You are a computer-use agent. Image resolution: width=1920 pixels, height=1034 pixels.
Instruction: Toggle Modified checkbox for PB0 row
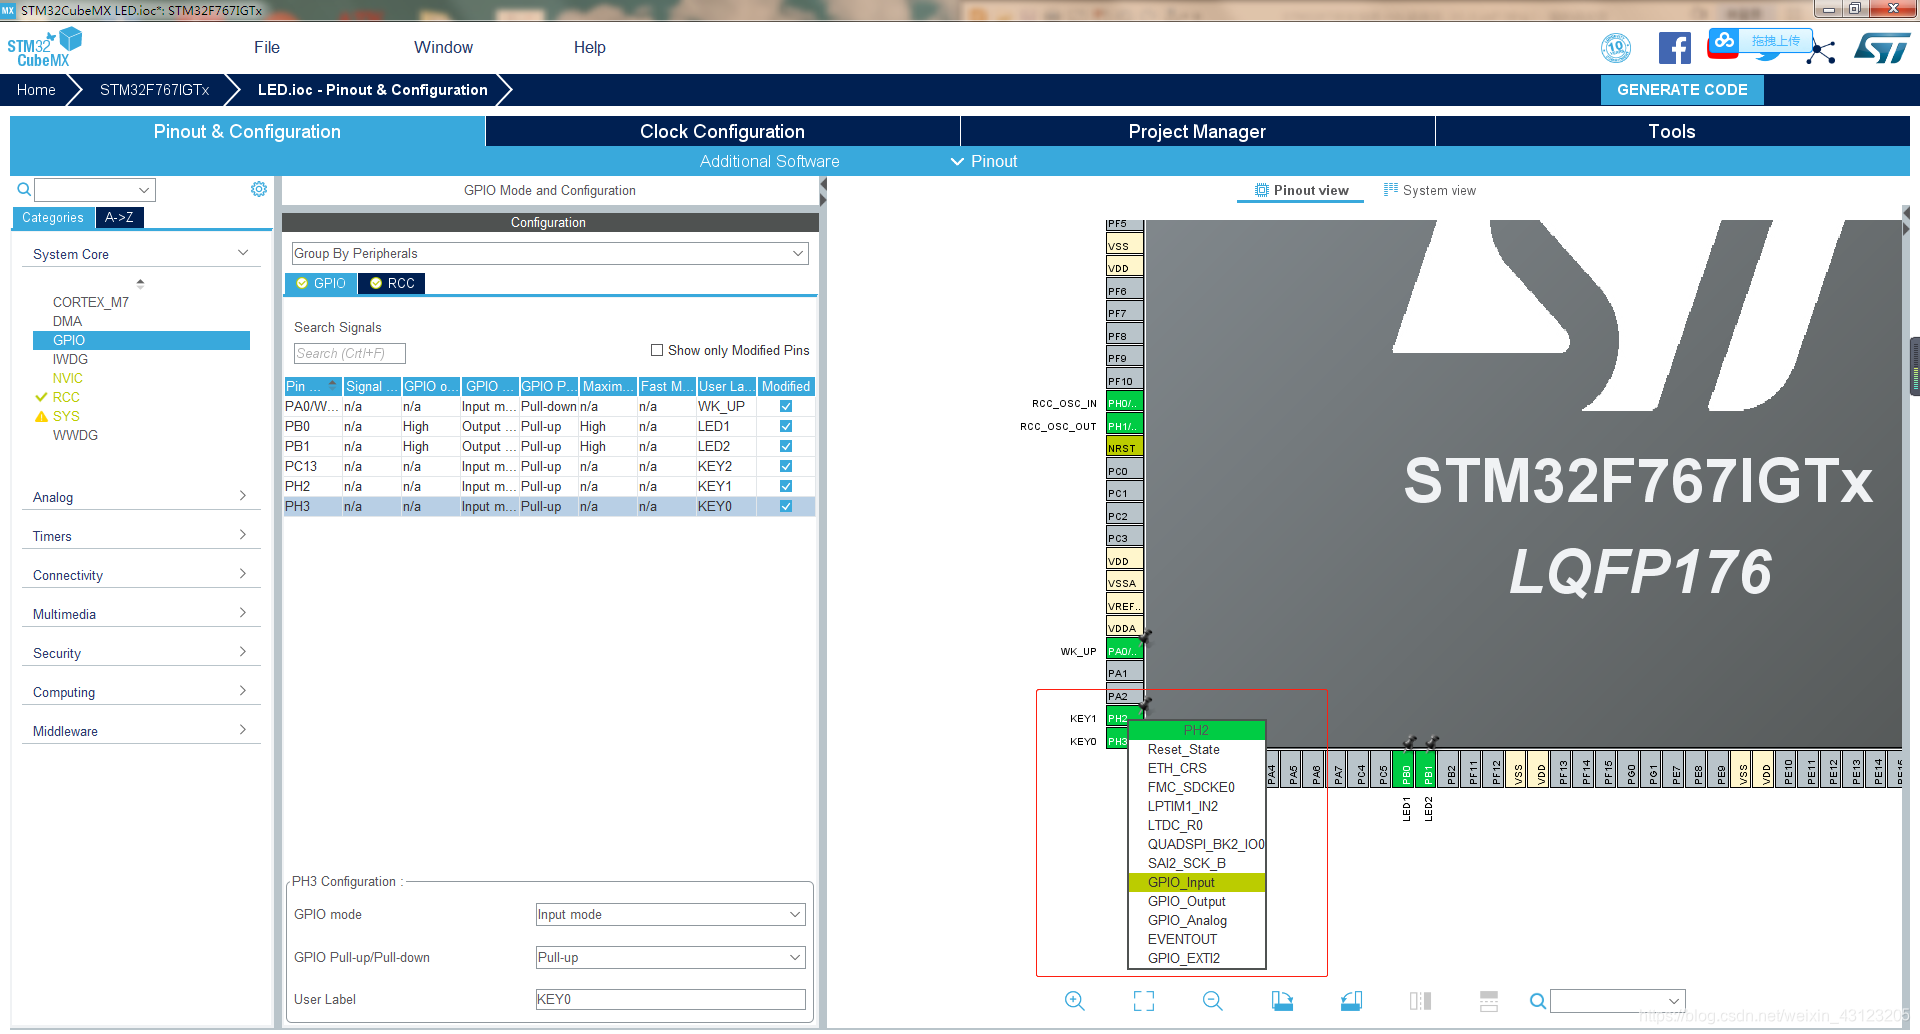point(786,426)
